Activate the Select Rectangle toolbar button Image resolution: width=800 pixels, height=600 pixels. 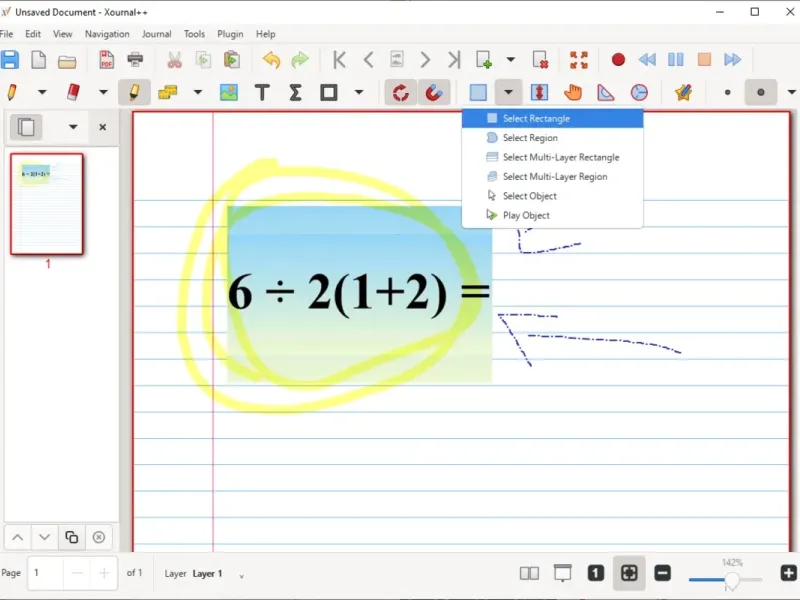(478, 92)
